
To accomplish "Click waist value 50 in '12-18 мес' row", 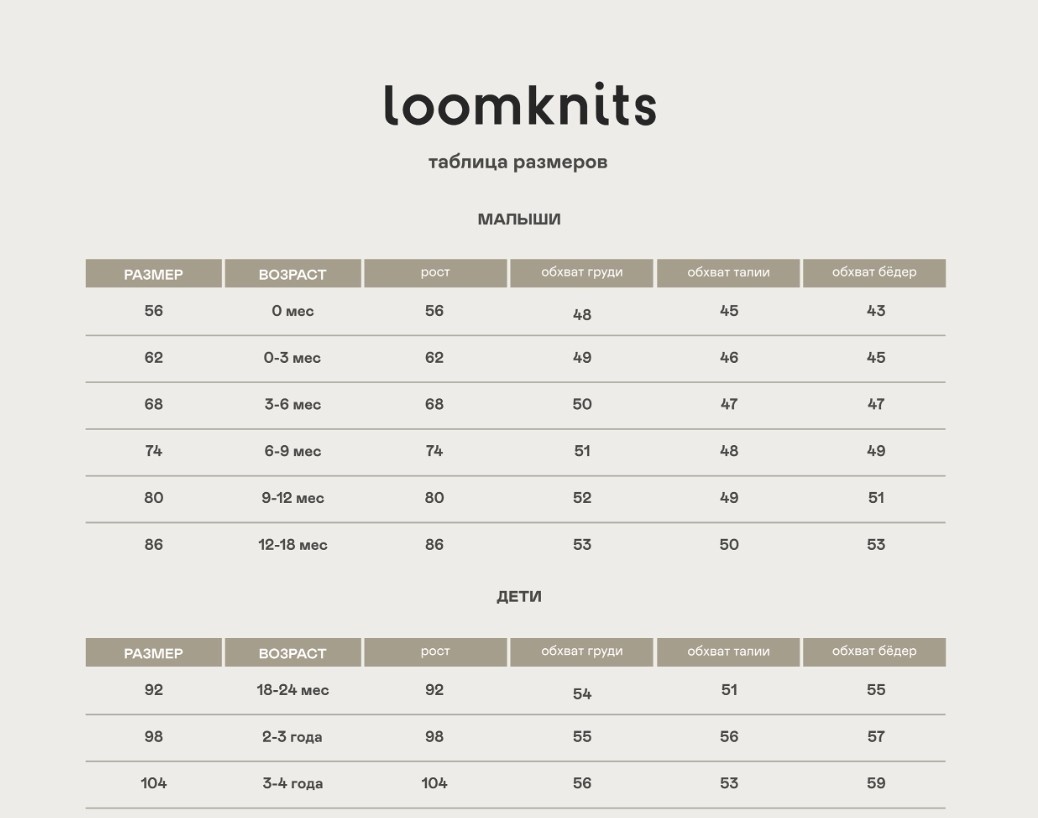I will pos(729,545).
